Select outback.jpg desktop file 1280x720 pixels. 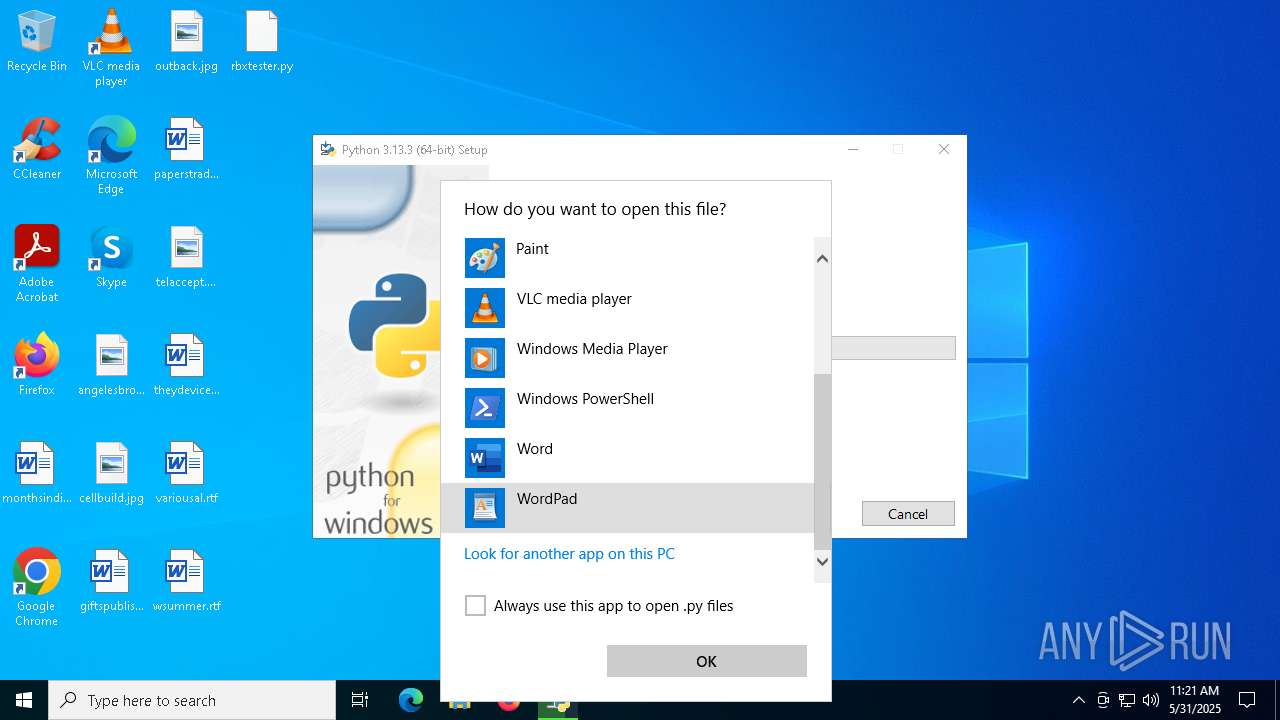pos(186,42)
